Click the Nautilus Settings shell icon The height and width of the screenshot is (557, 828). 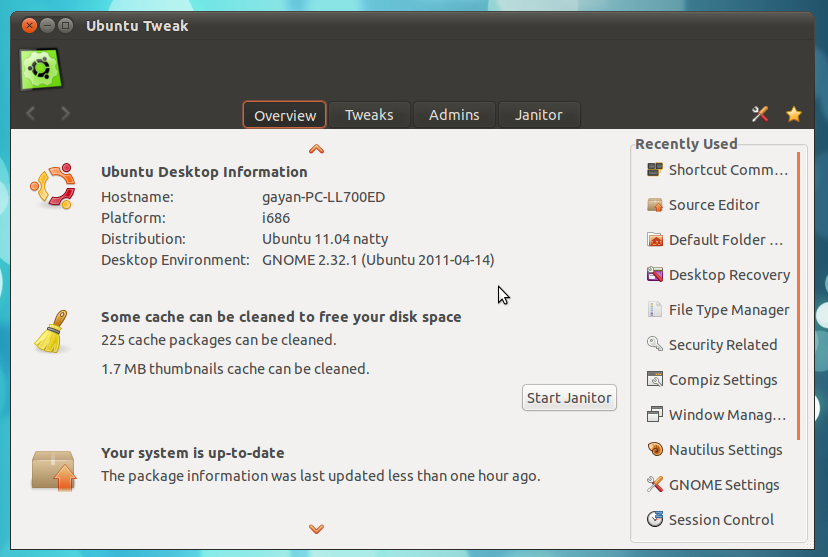[x=655, y=449]
